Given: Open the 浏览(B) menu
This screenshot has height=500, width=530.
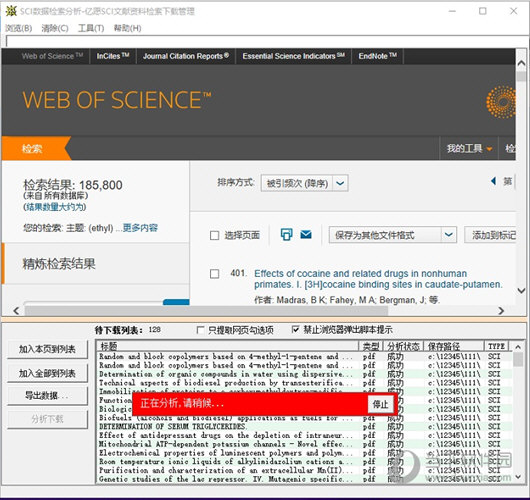Looking at the screenshot, I should pos(19,28).
